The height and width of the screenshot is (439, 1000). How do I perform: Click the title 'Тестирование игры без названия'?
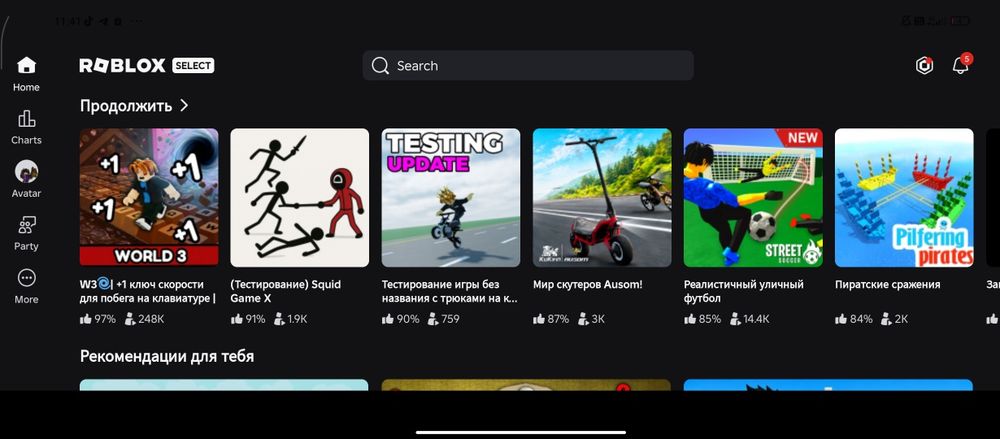pyautogui.click(x=449, y=291)
